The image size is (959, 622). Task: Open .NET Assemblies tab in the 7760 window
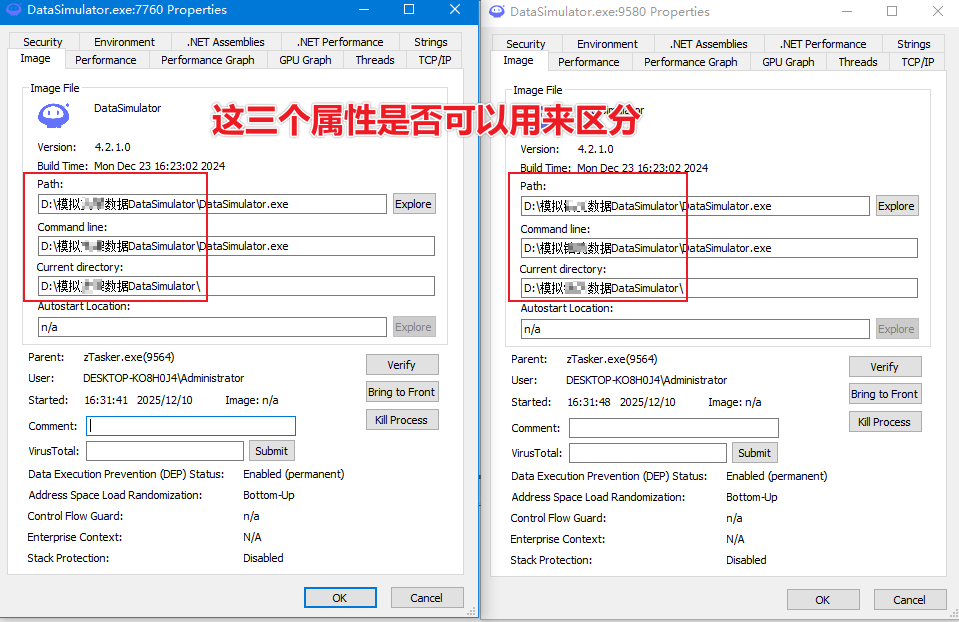(x=226, y=42)
